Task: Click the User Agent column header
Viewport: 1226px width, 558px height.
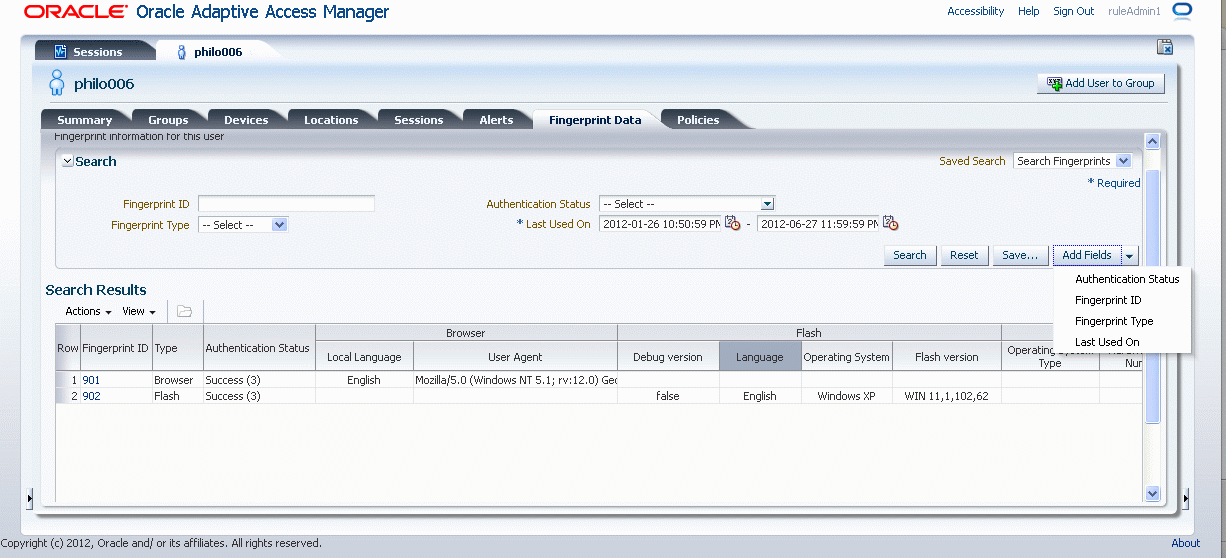Action: click(x=515, y=357)
